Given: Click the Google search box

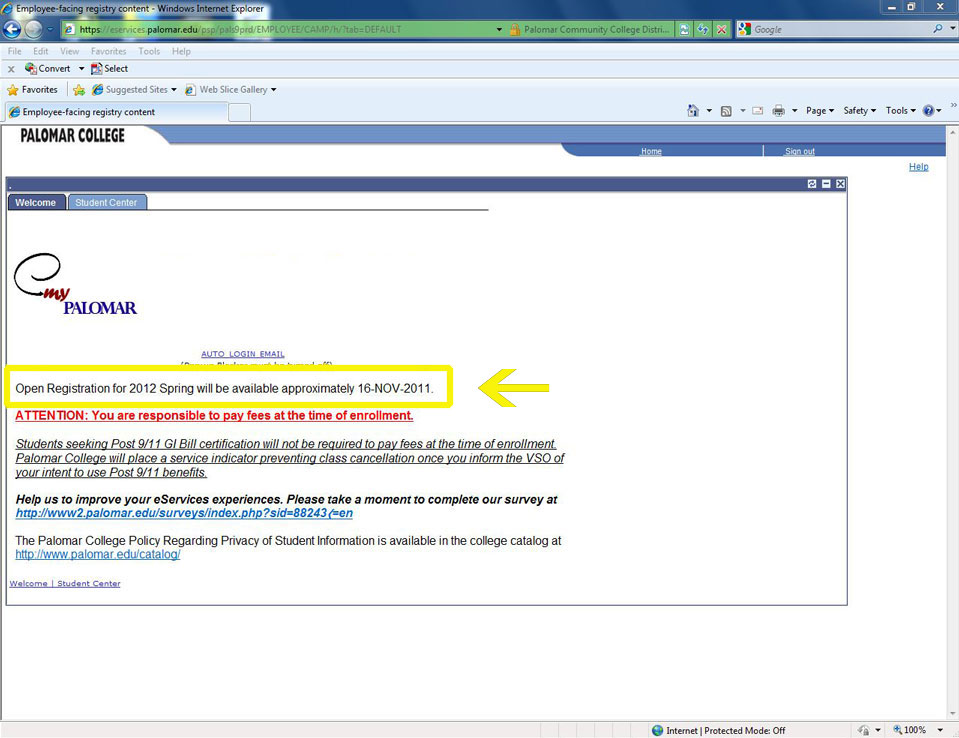Looking at the screenshot, I should point(841,29).
